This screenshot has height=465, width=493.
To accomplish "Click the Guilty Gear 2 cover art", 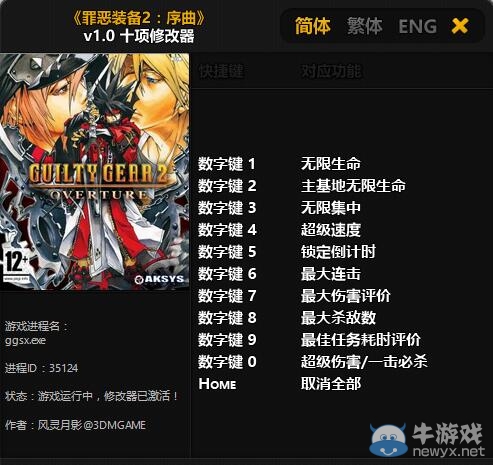I will (95, 172).
